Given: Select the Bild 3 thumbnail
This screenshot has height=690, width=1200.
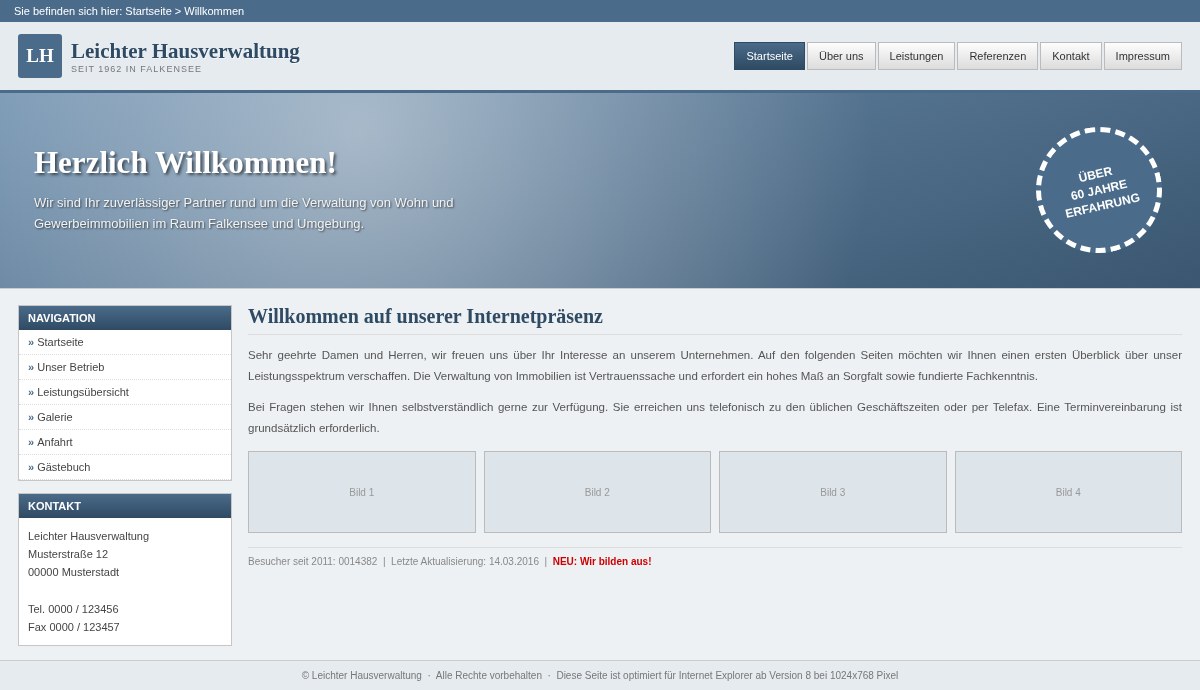Looking at the screenshot, I should point(833,492).
